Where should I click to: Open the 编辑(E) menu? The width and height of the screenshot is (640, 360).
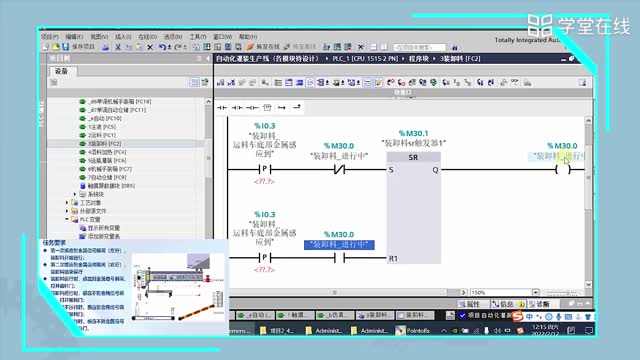[74, 37]
